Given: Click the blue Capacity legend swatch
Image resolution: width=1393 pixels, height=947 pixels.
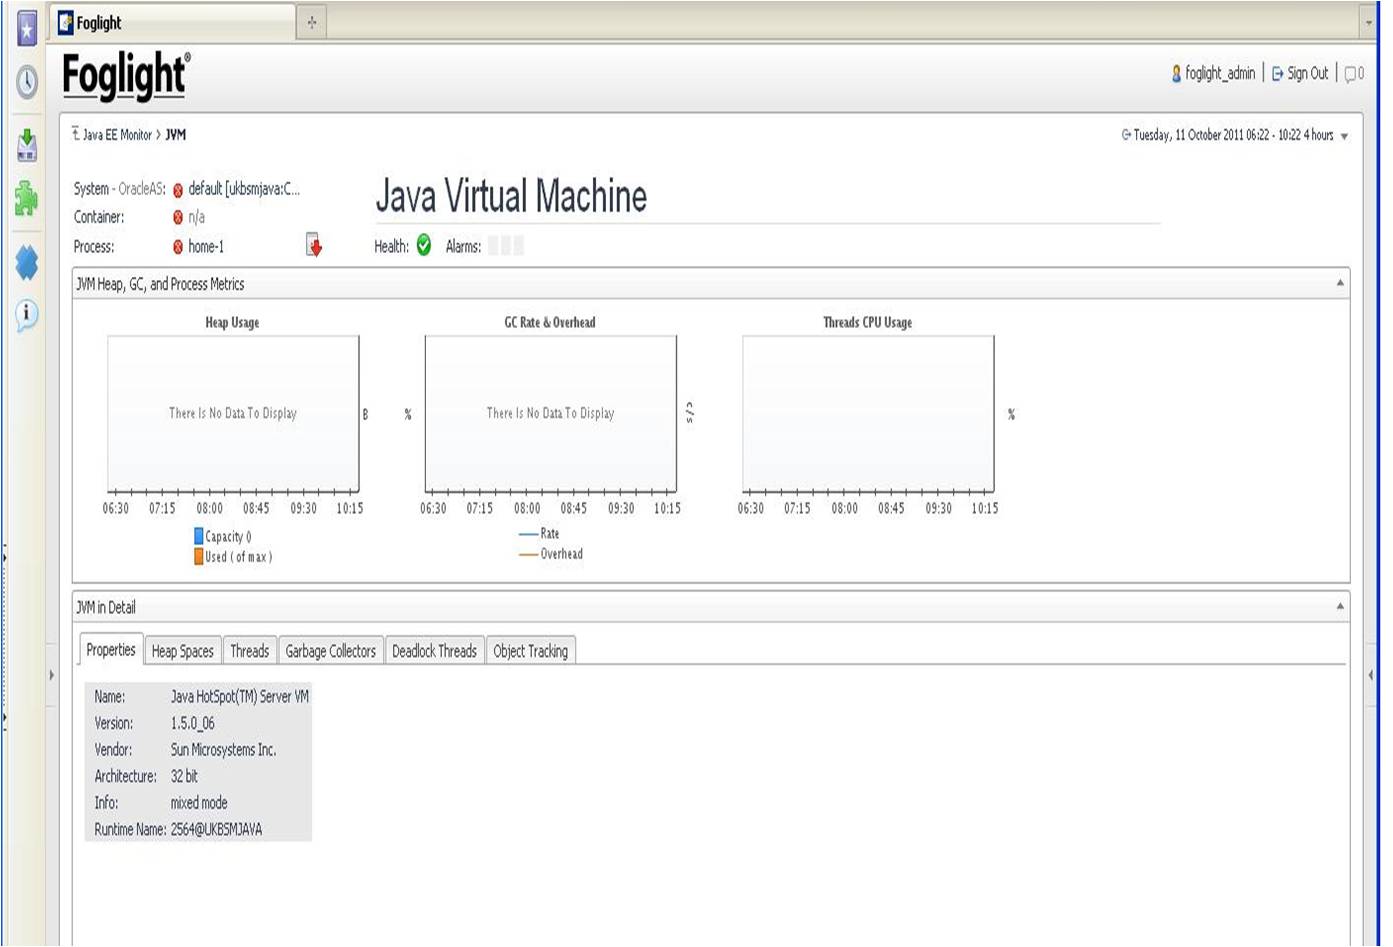Looking at the screenshot, I should pos(198,537).
